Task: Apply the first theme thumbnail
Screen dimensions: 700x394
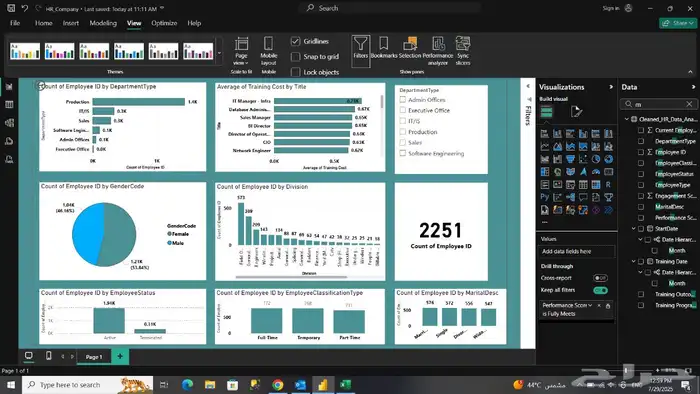Action: pos(25,51)
